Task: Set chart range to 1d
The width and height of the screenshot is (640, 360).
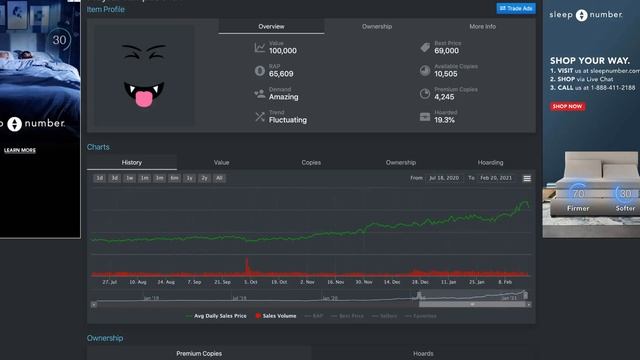Action: (100, 178)
